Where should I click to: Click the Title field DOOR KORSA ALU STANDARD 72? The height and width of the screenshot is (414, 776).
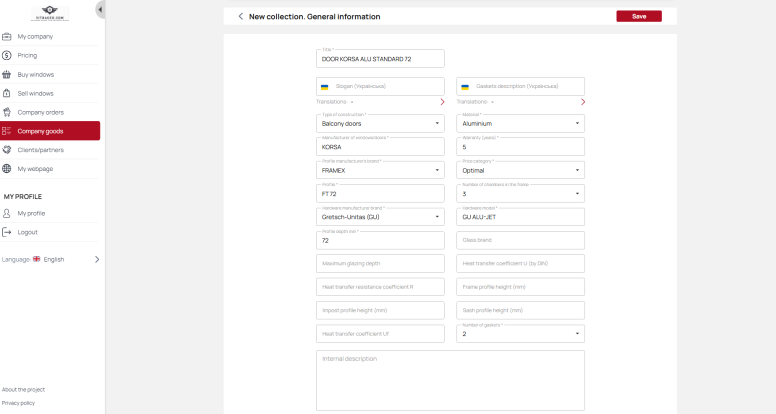click(380, 58)
